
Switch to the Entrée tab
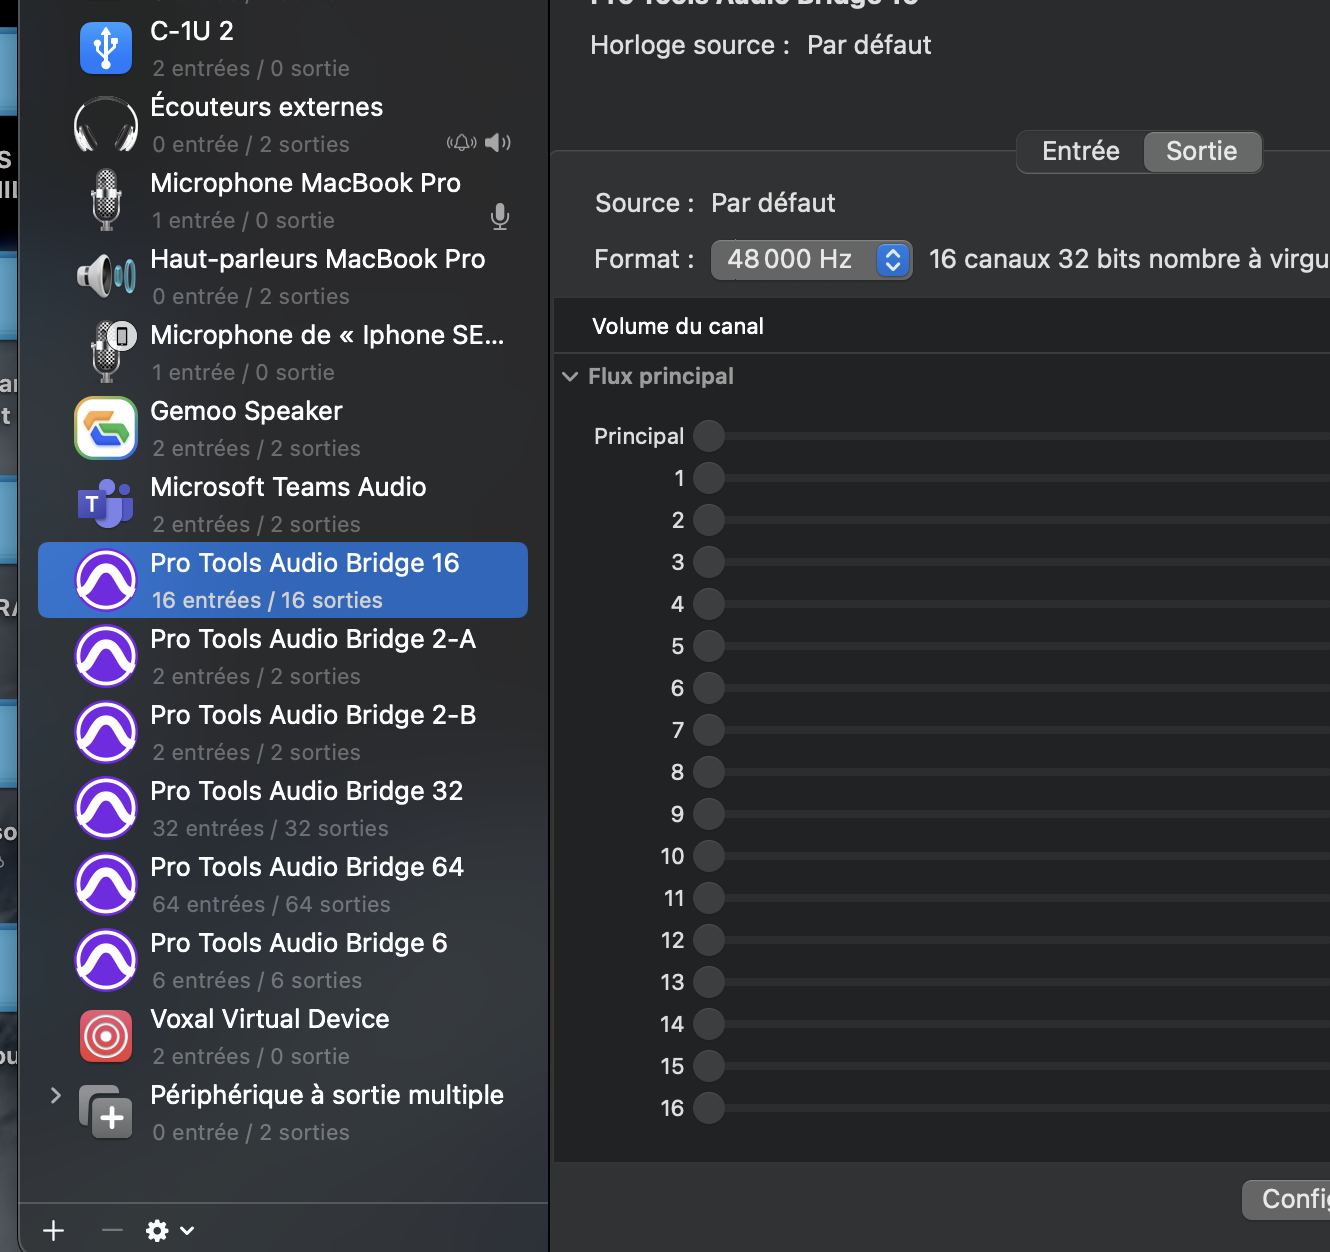pos(1080,152)
